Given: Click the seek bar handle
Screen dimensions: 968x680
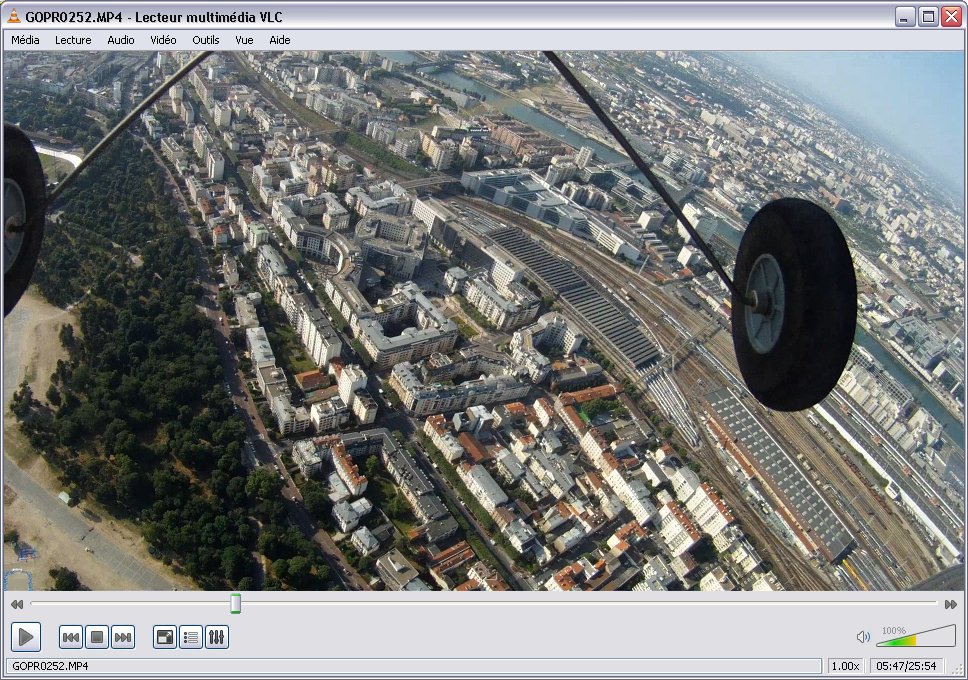Looking at the screenshot, I should point(235,603).
